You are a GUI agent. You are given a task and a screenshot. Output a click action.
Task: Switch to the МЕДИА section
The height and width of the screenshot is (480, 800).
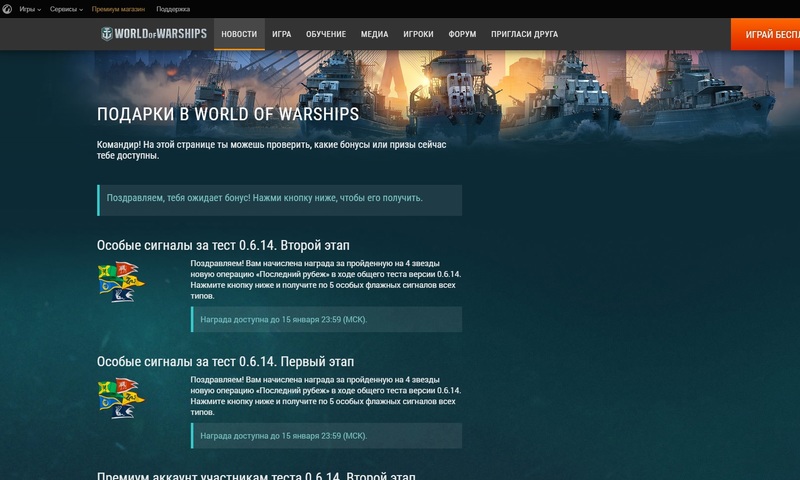(374, 34)
